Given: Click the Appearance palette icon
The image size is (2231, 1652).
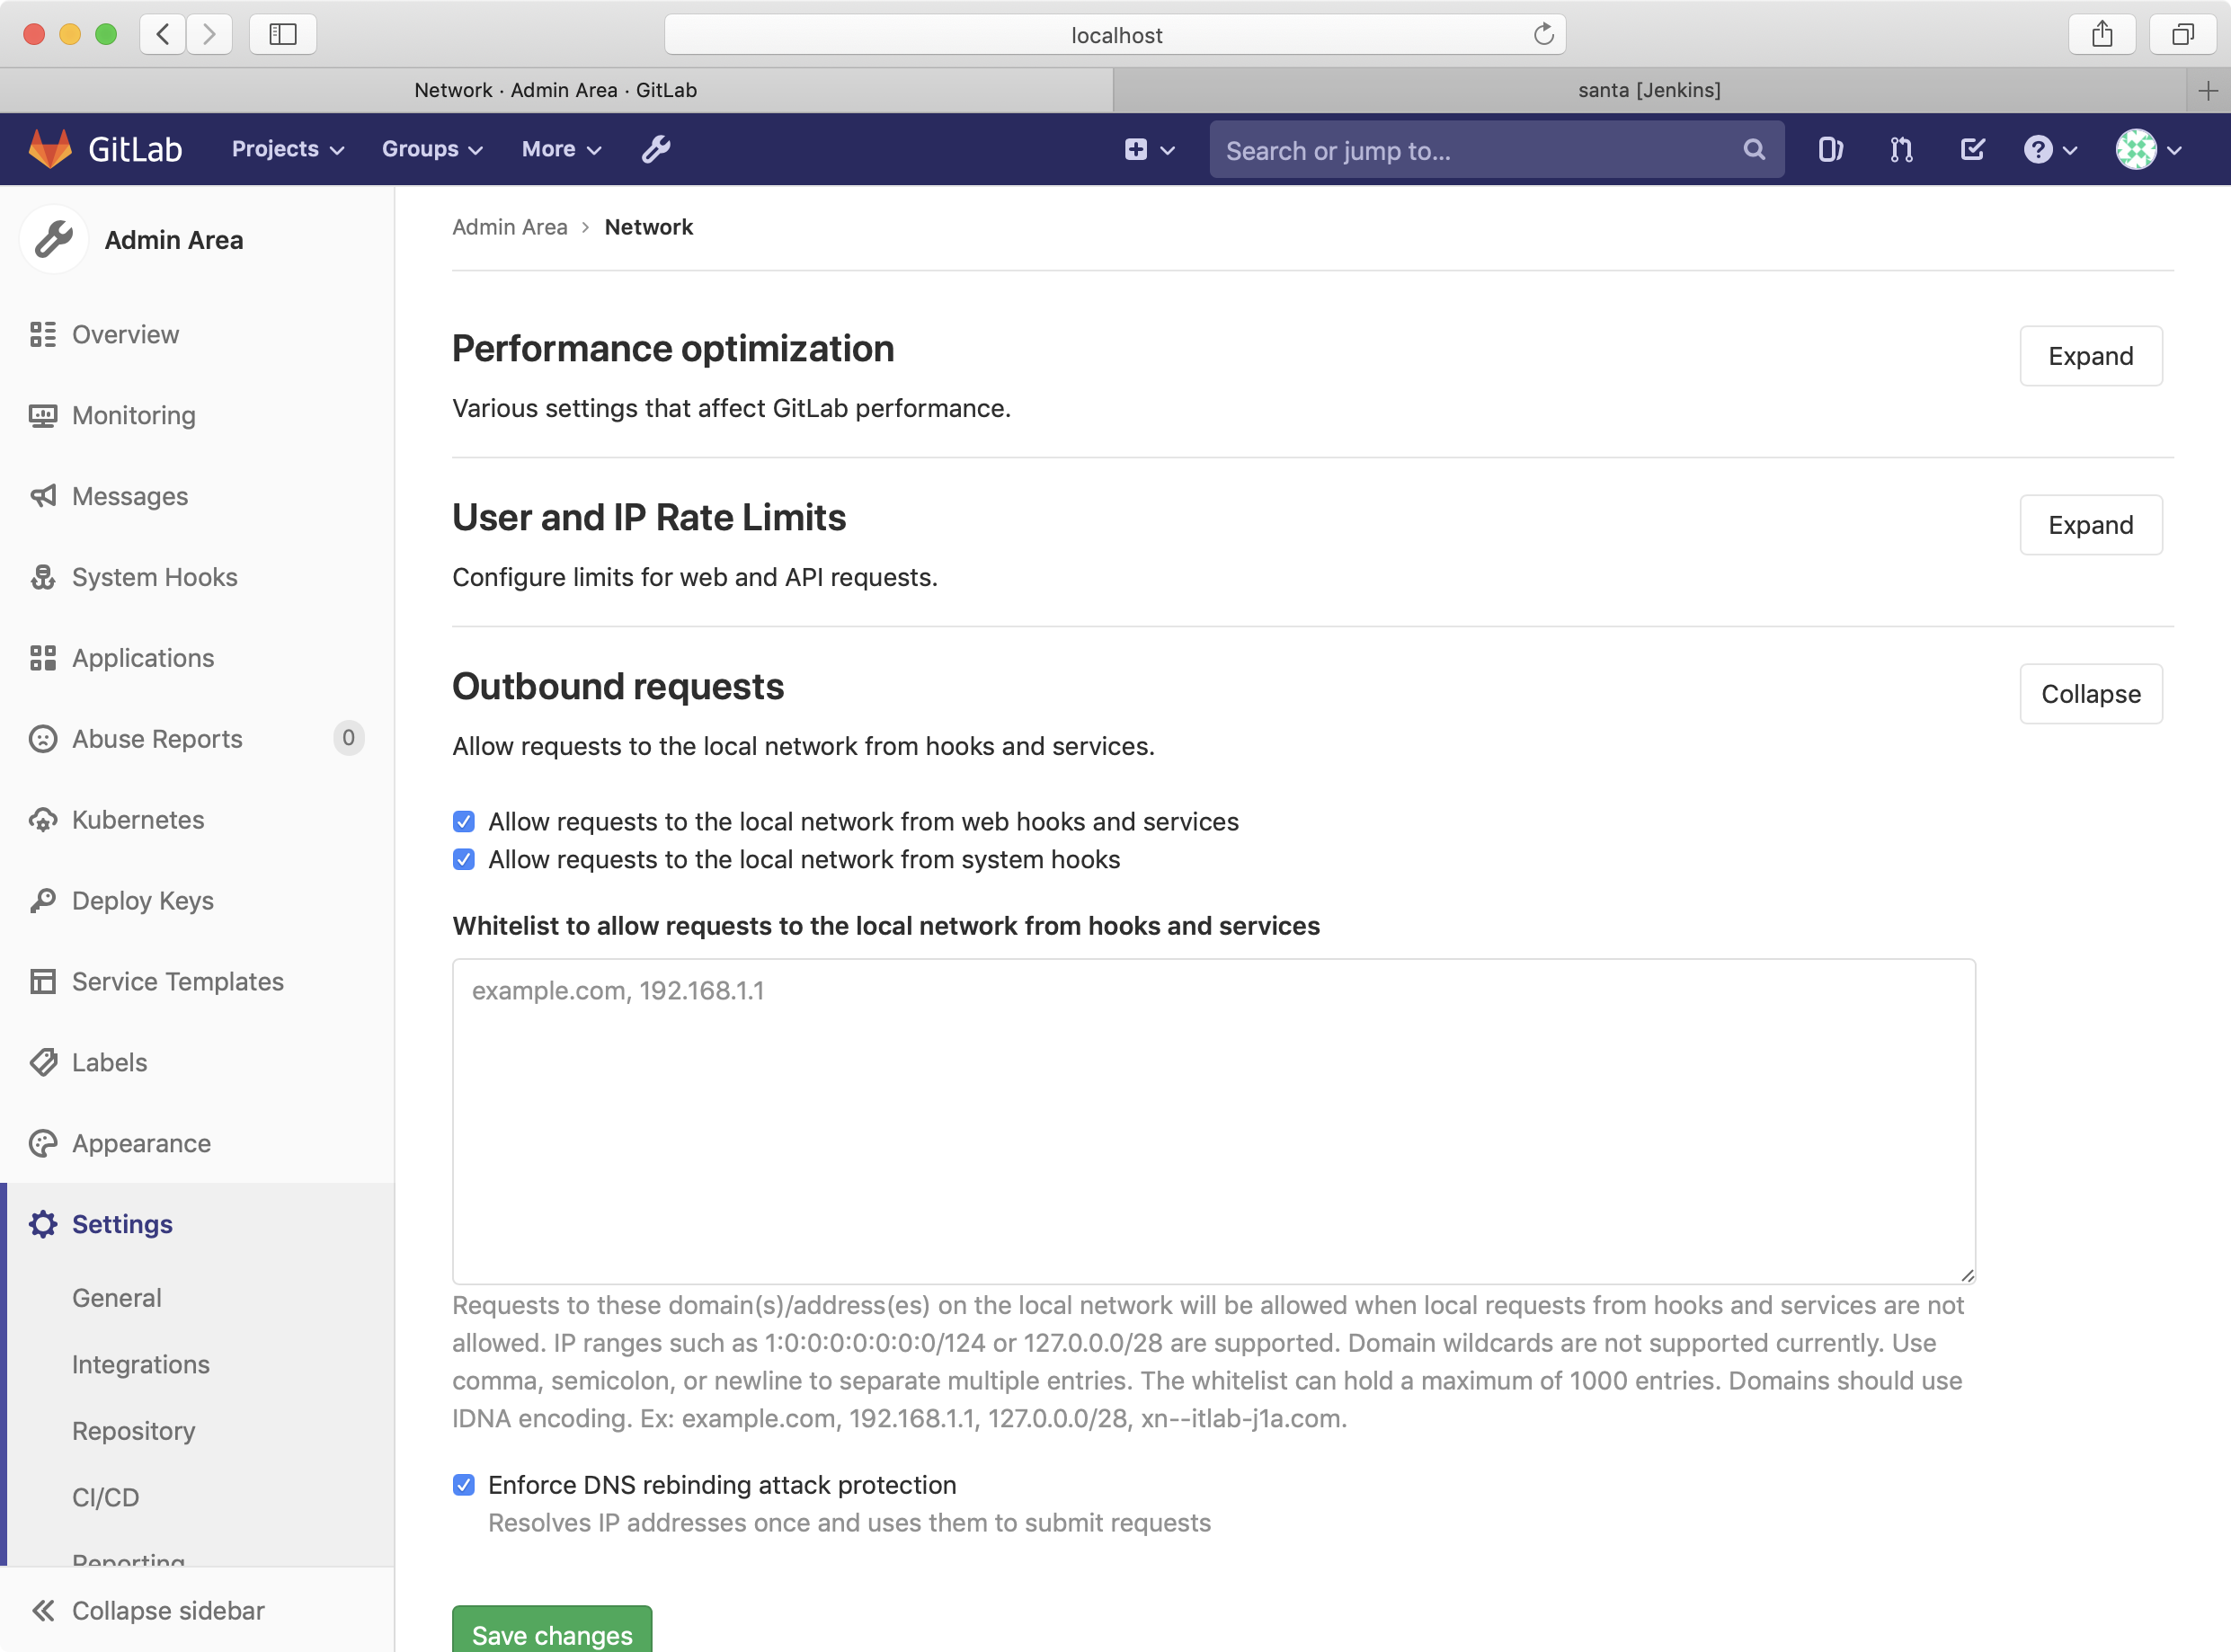Looking at the screenshot, I should pos(42,1143).
